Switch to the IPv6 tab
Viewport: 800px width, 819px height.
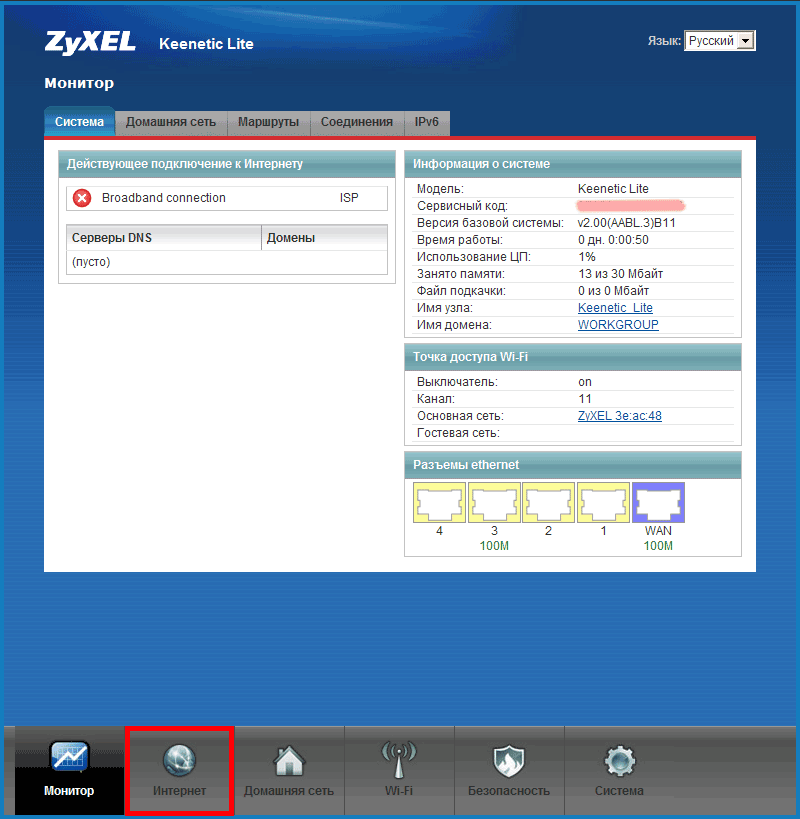[427, 122]
